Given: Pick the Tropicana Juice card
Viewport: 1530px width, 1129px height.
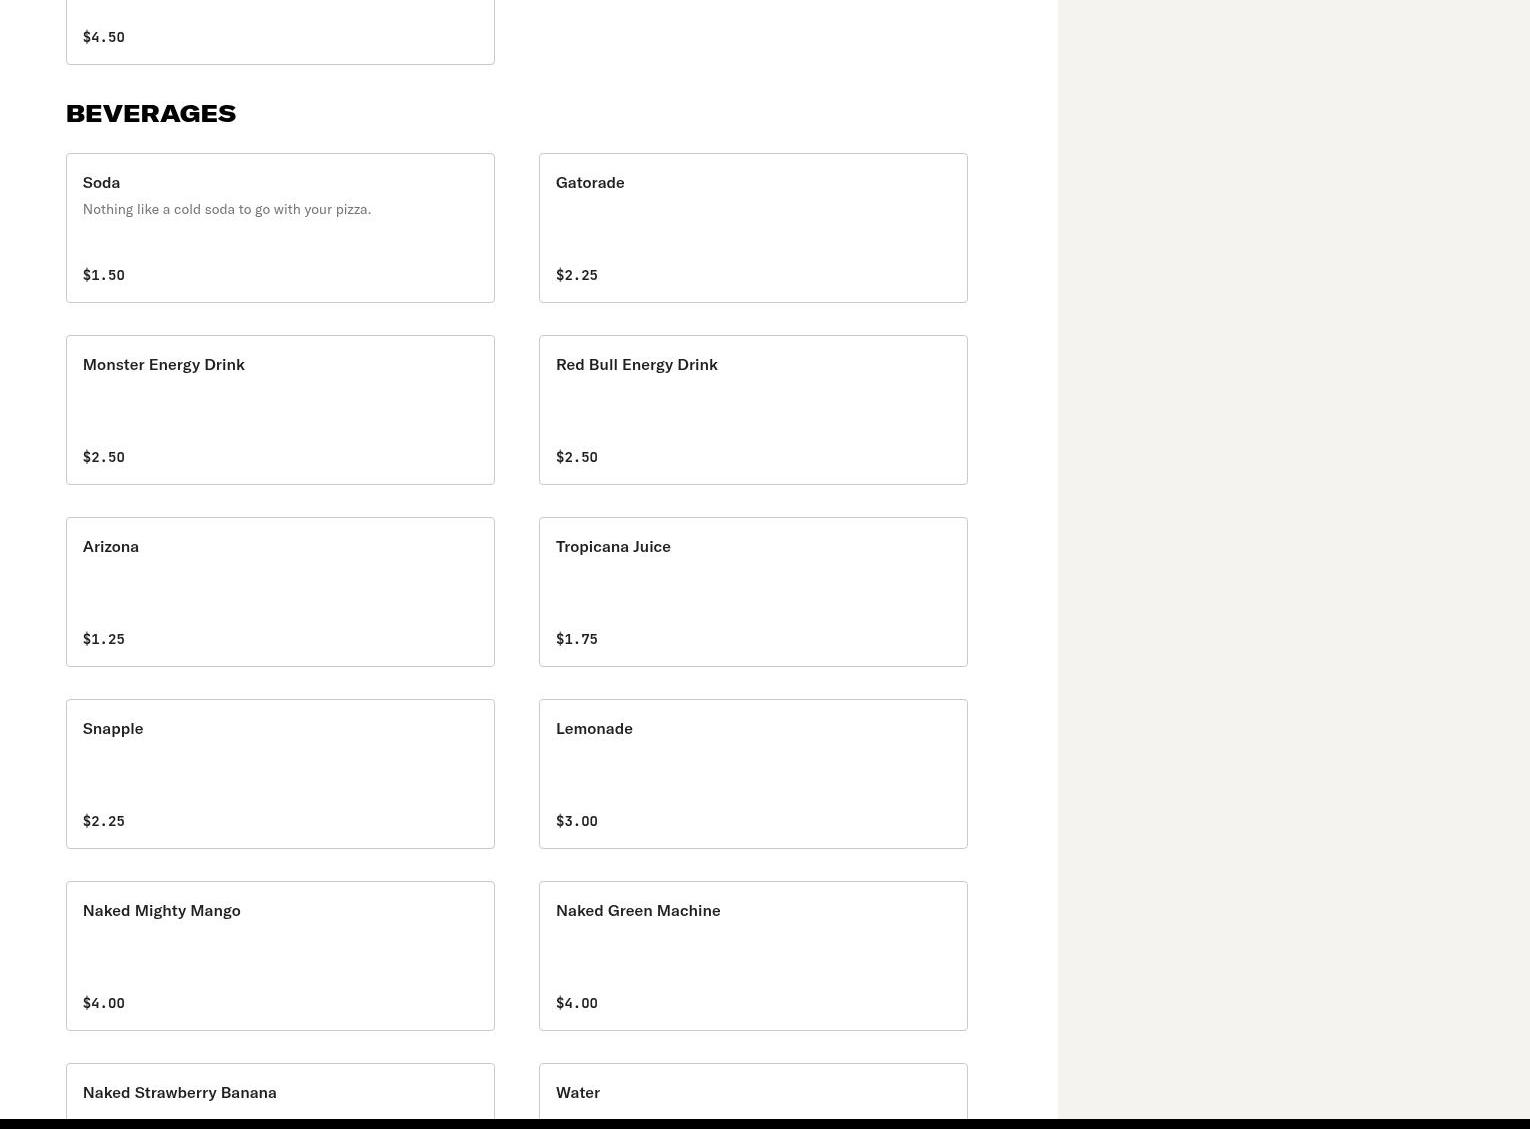Looking at the screenshot, I should [753, 592].
